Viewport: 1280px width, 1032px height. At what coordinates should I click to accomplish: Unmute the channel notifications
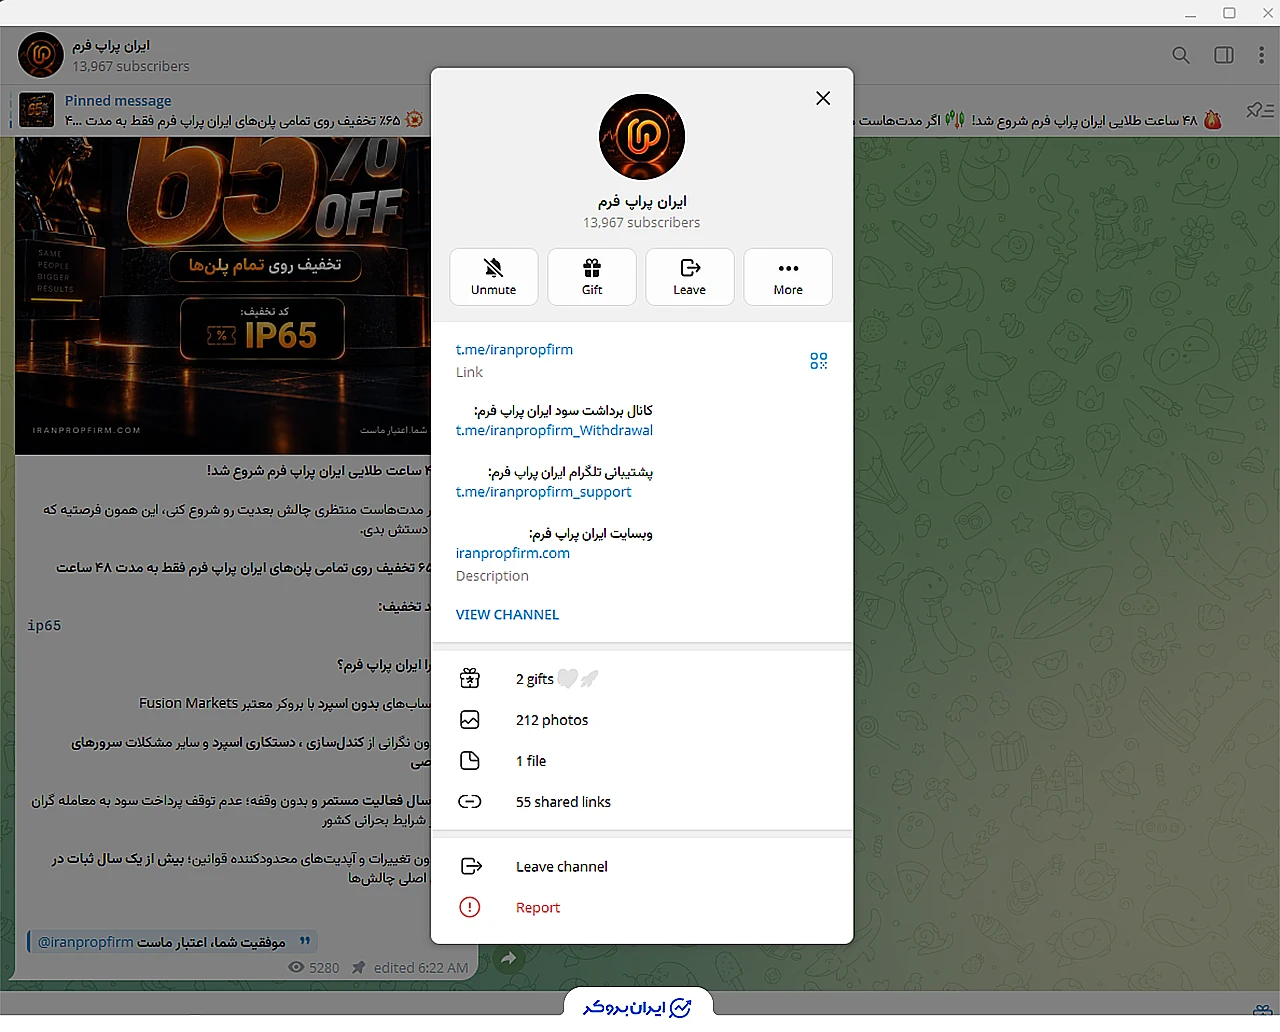pos(494,277)
